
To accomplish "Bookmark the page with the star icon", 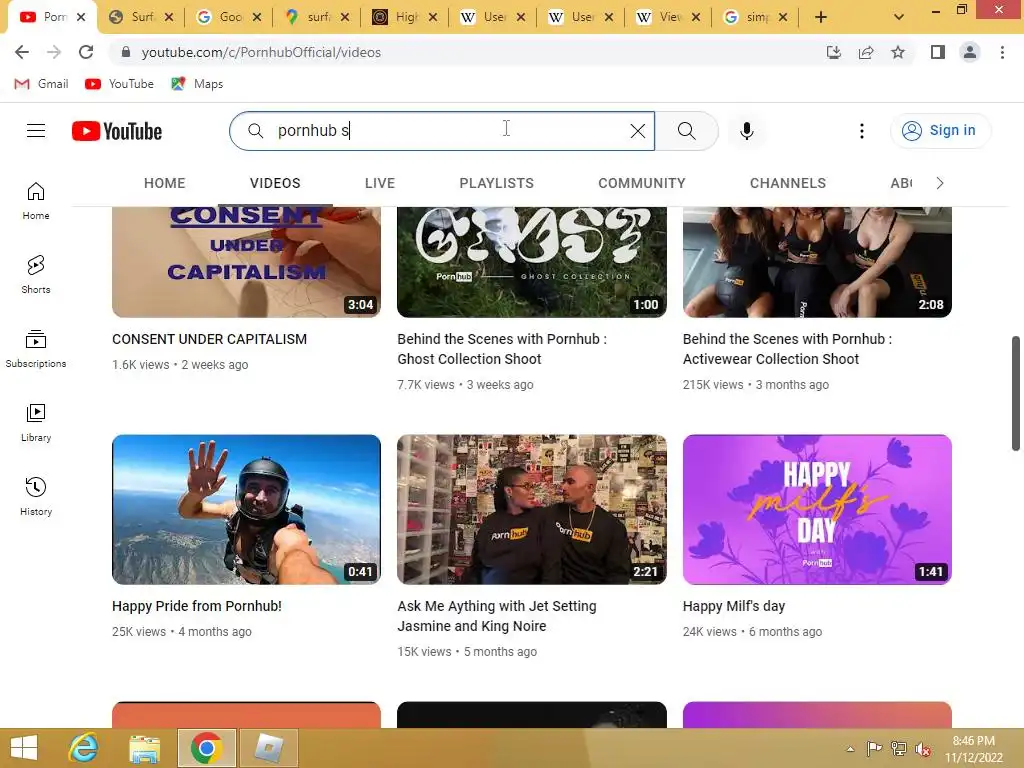I will (898, 52).
